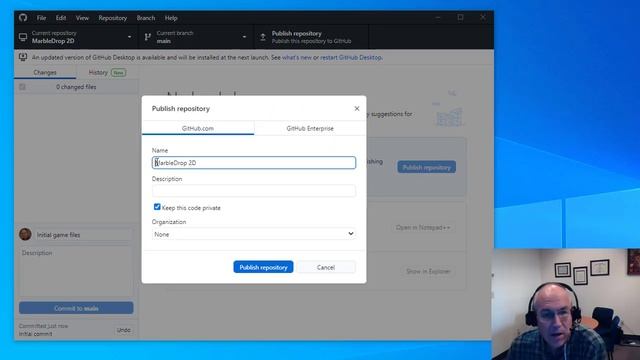Expand the Current repository MarbleDrop 2D dropdown
The image size is (640, 360).
click(x=77, y=37)
